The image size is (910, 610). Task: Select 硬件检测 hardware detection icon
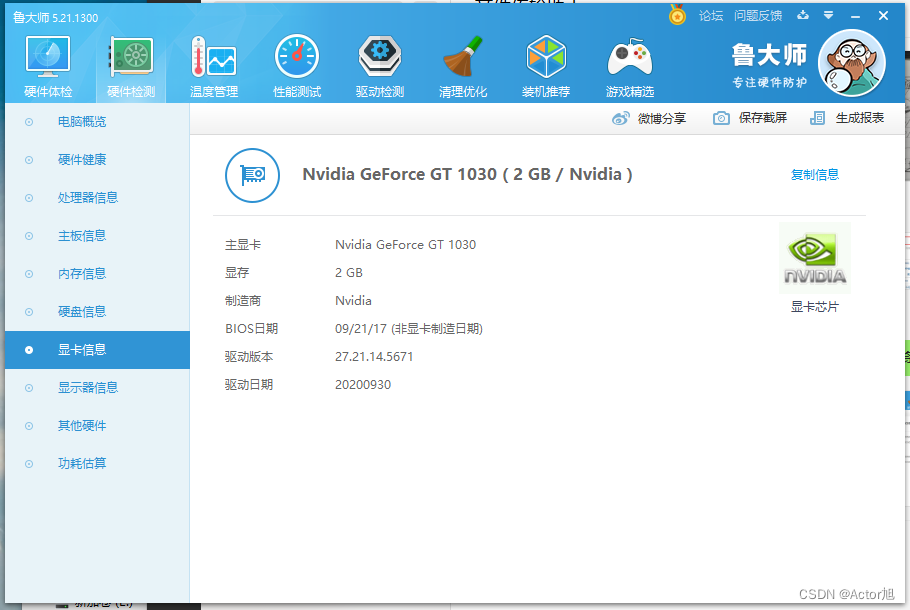click(x=131, y=57)
